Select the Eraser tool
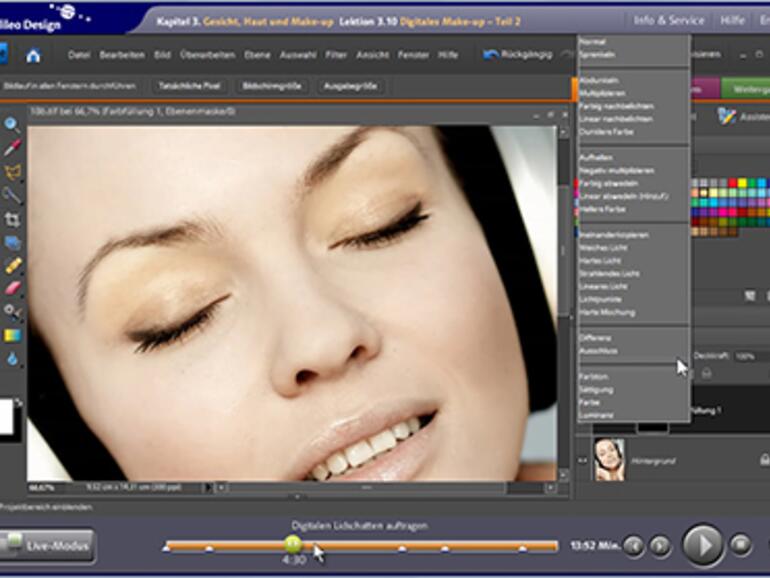 coord(12,288)
